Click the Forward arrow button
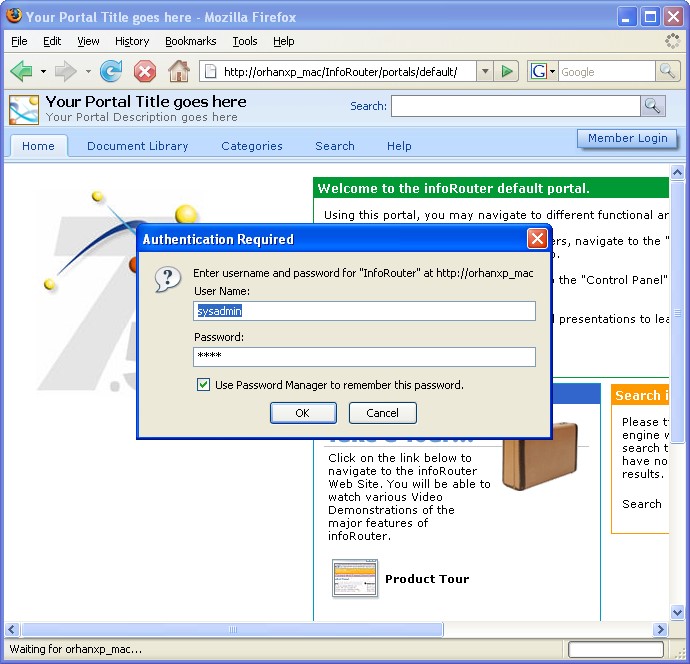The height and width of the screenshot is (664, 690). (x=65, y=71)
